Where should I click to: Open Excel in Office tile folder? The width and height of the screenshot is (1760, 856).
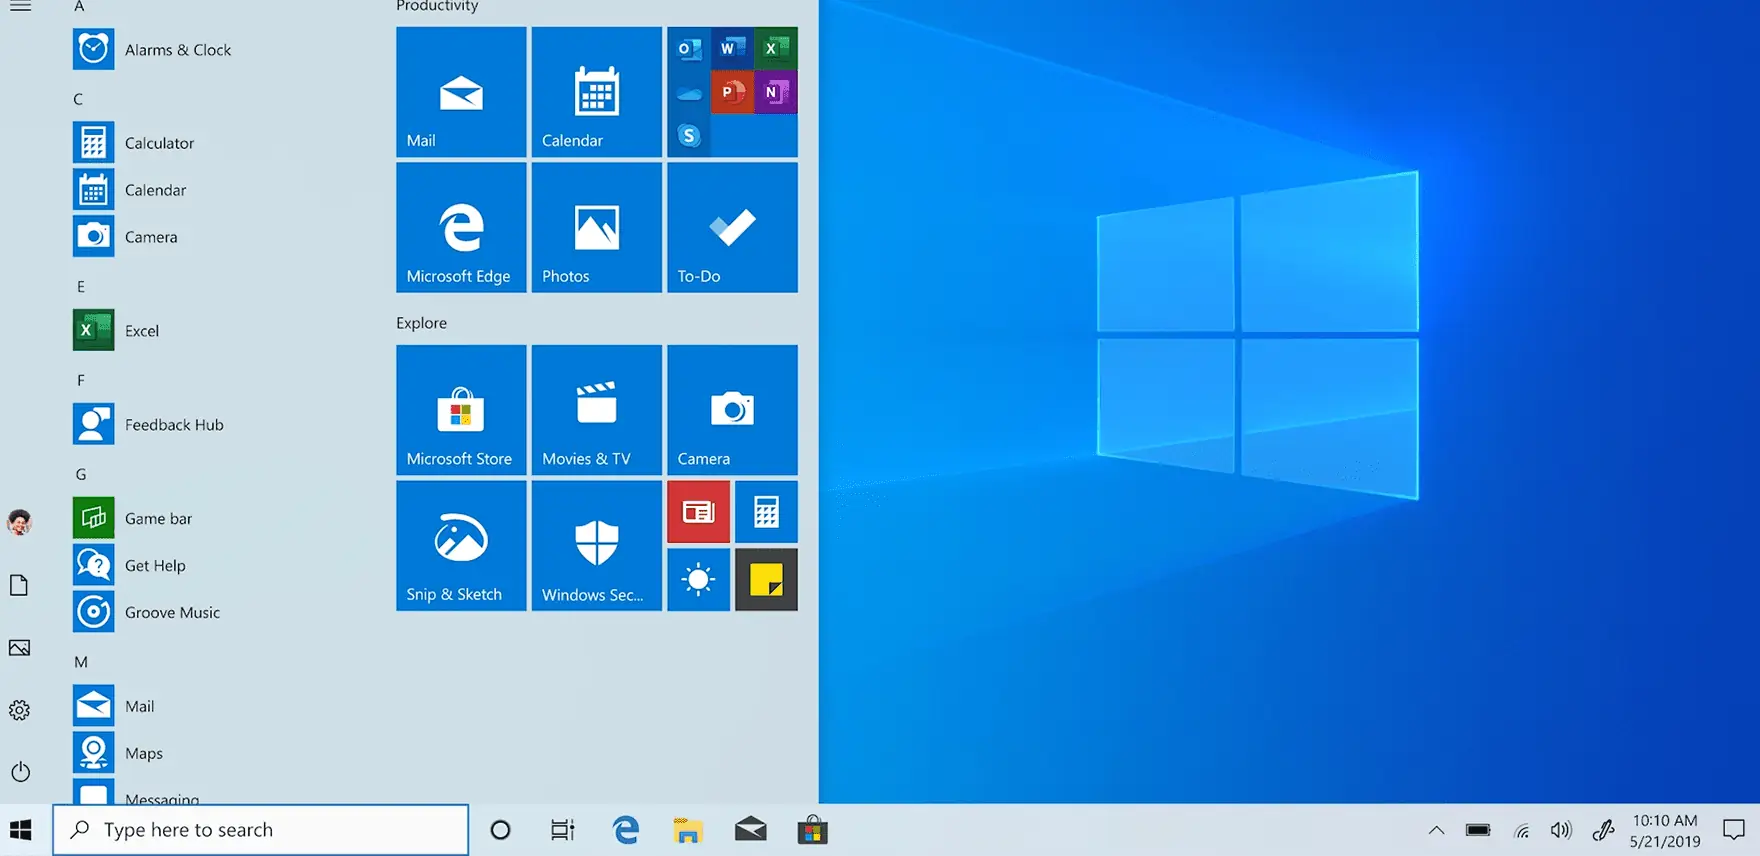point(776,48)
